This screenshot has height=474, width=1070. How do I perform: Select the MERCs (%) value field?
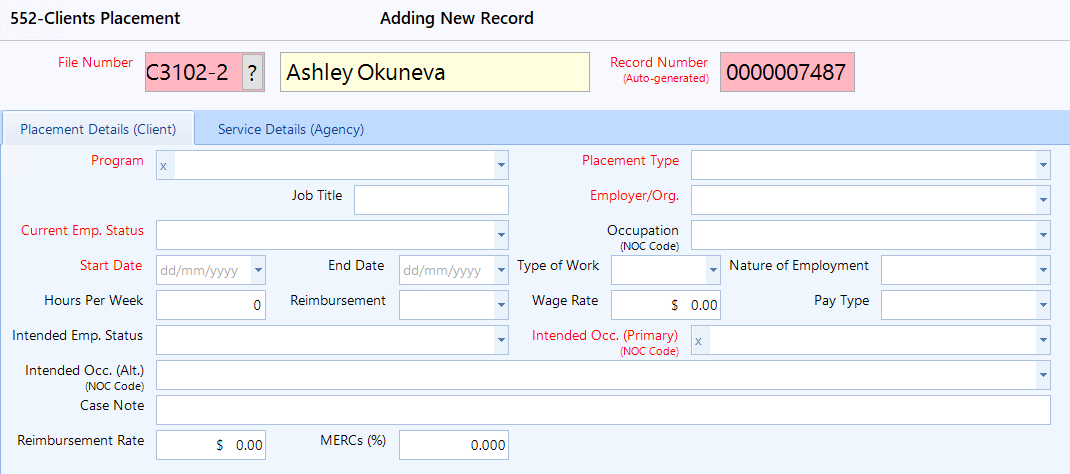[x=454, y=445]
